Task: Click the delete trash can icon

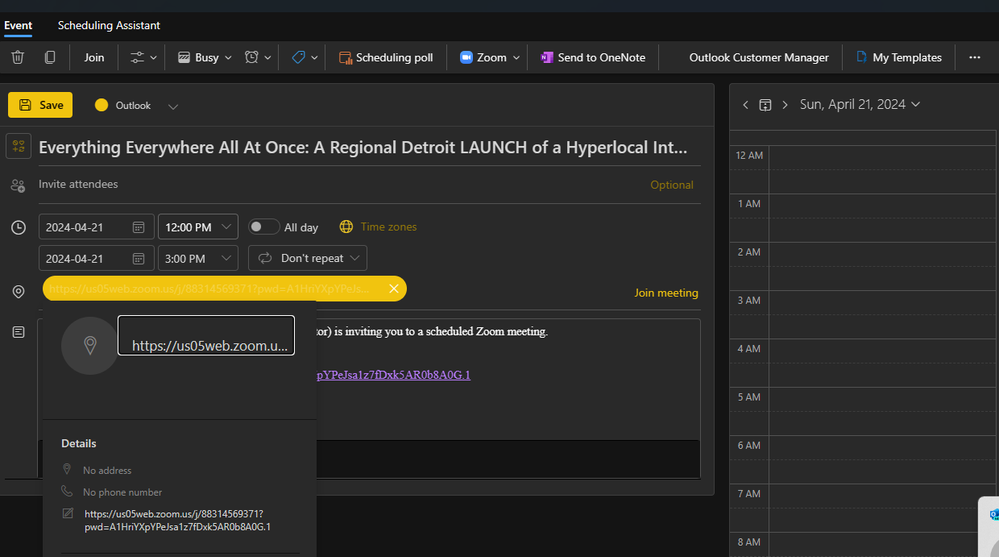Action: 17,58
